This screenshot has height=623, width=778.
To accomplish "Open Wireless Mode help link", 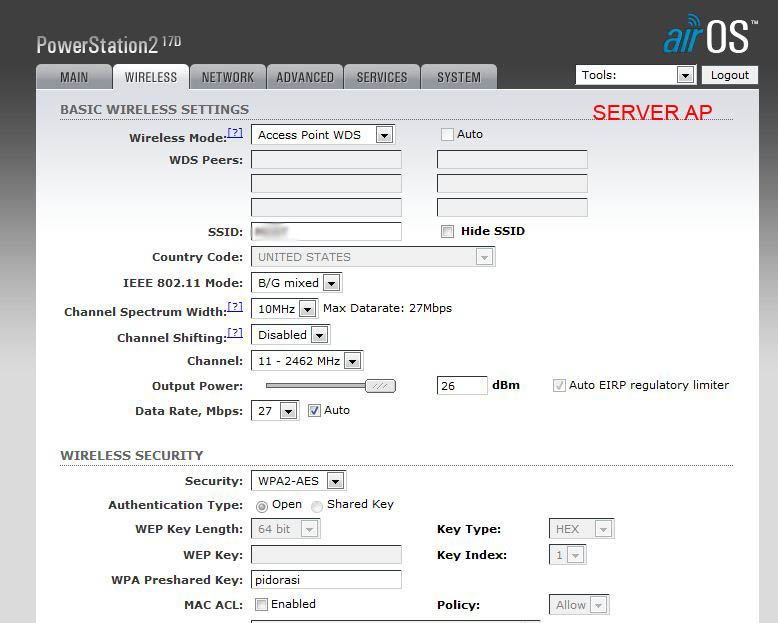I will pyautogui.click(x=235, y=132).
